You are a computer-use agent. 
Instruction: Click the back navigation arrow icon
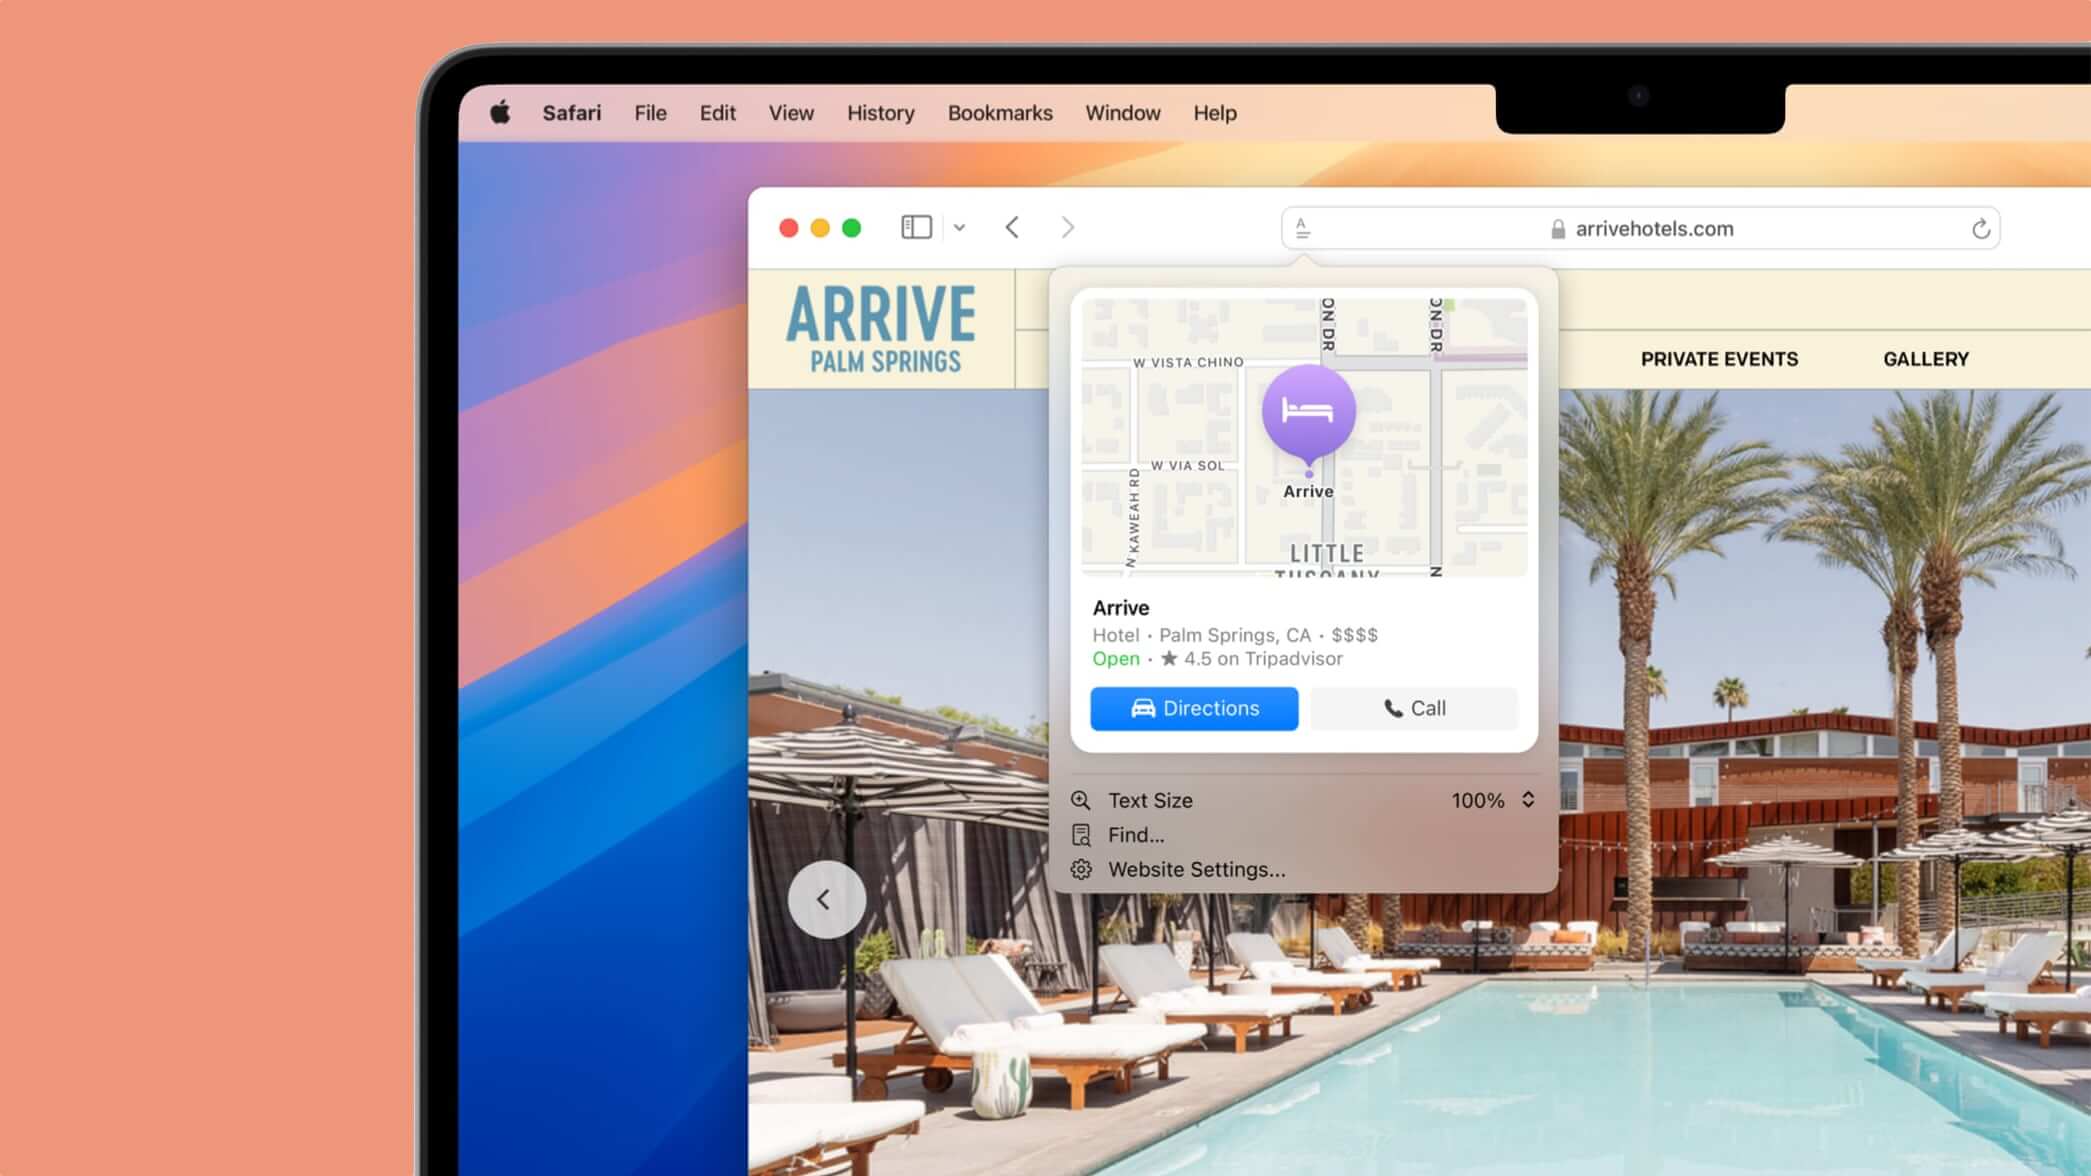point(1014,227)
